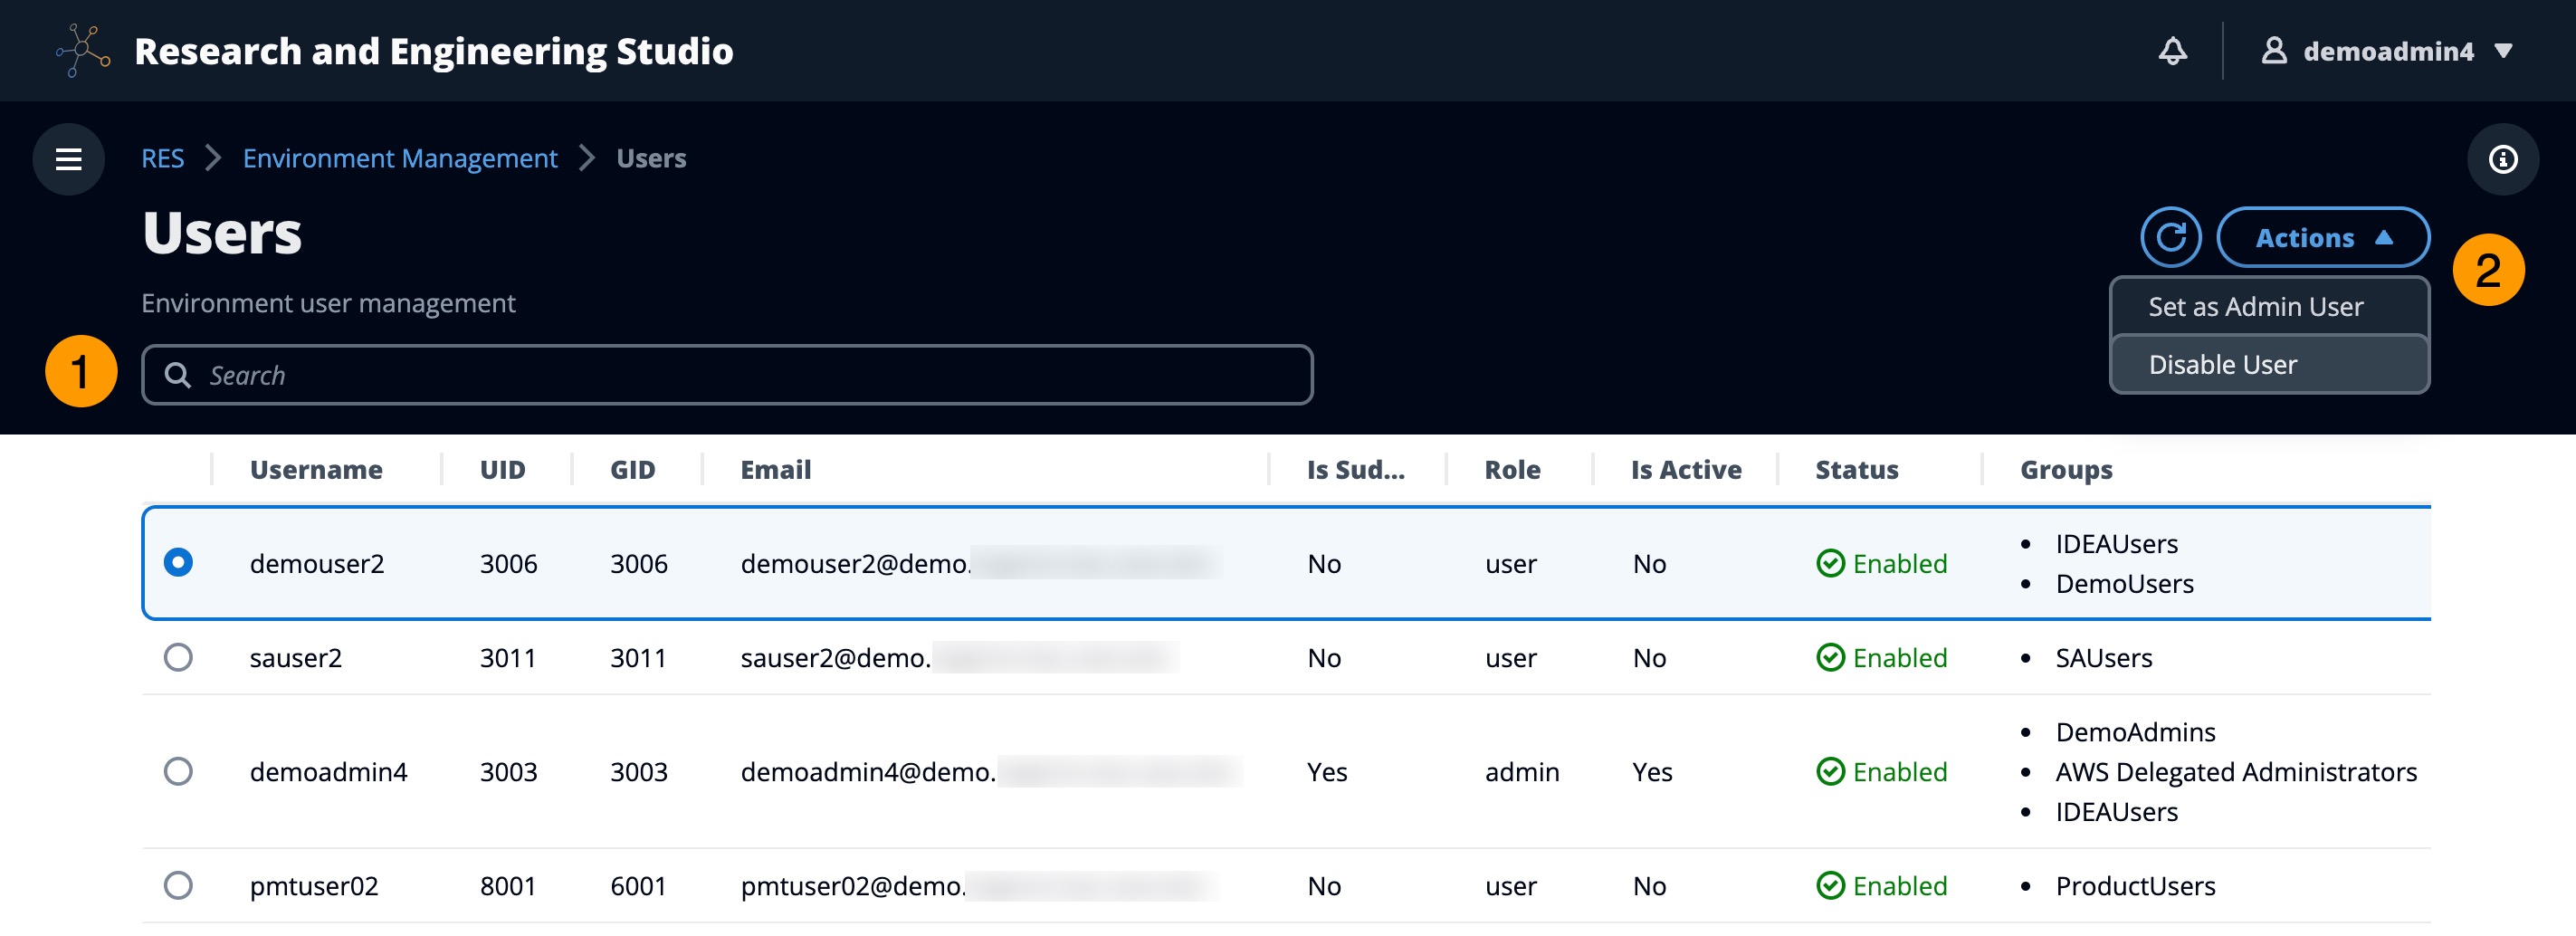Expand the demoadmin4 account dropdown arrow
2576x936 pixels.
2503,50
